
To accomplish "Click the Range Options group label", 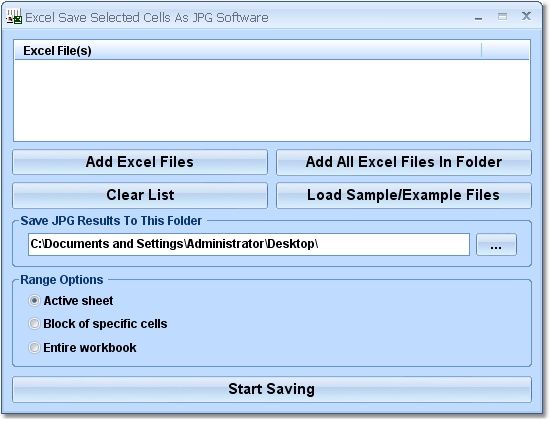I will pyautogui.click(x=62, y=280).
